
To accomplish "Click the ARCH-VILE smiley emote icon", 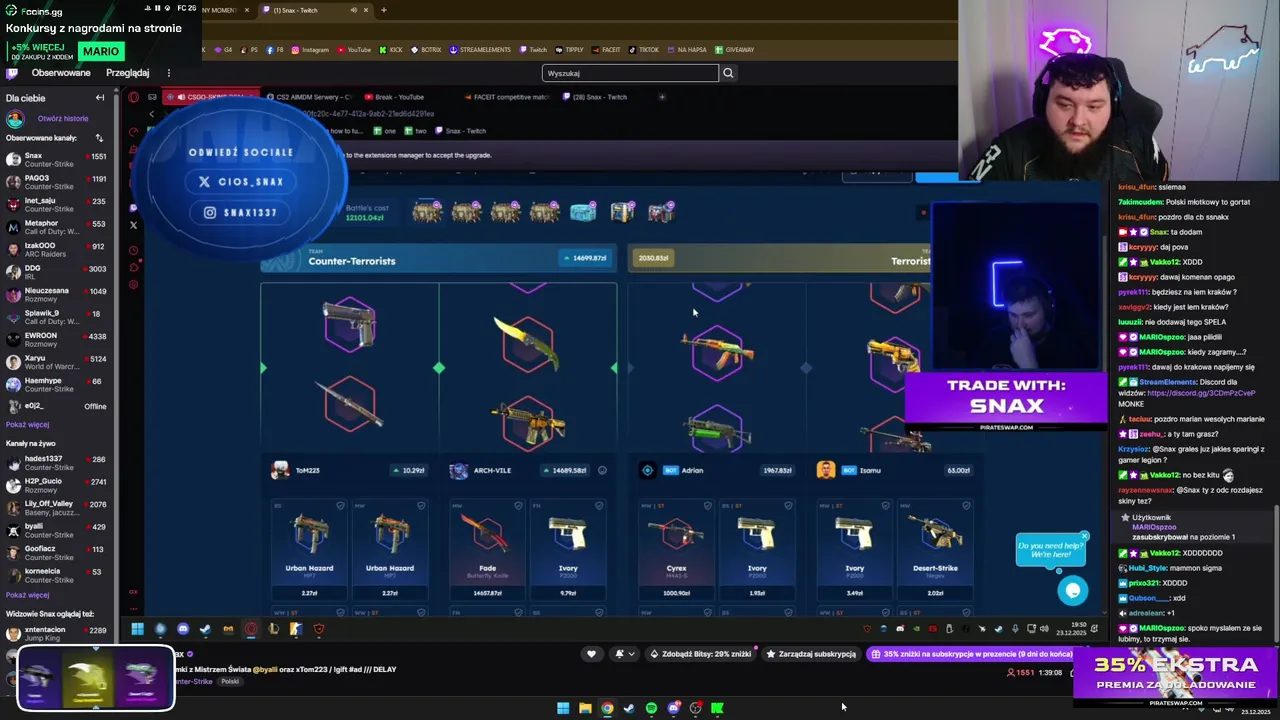I will (x=602, y=470).
